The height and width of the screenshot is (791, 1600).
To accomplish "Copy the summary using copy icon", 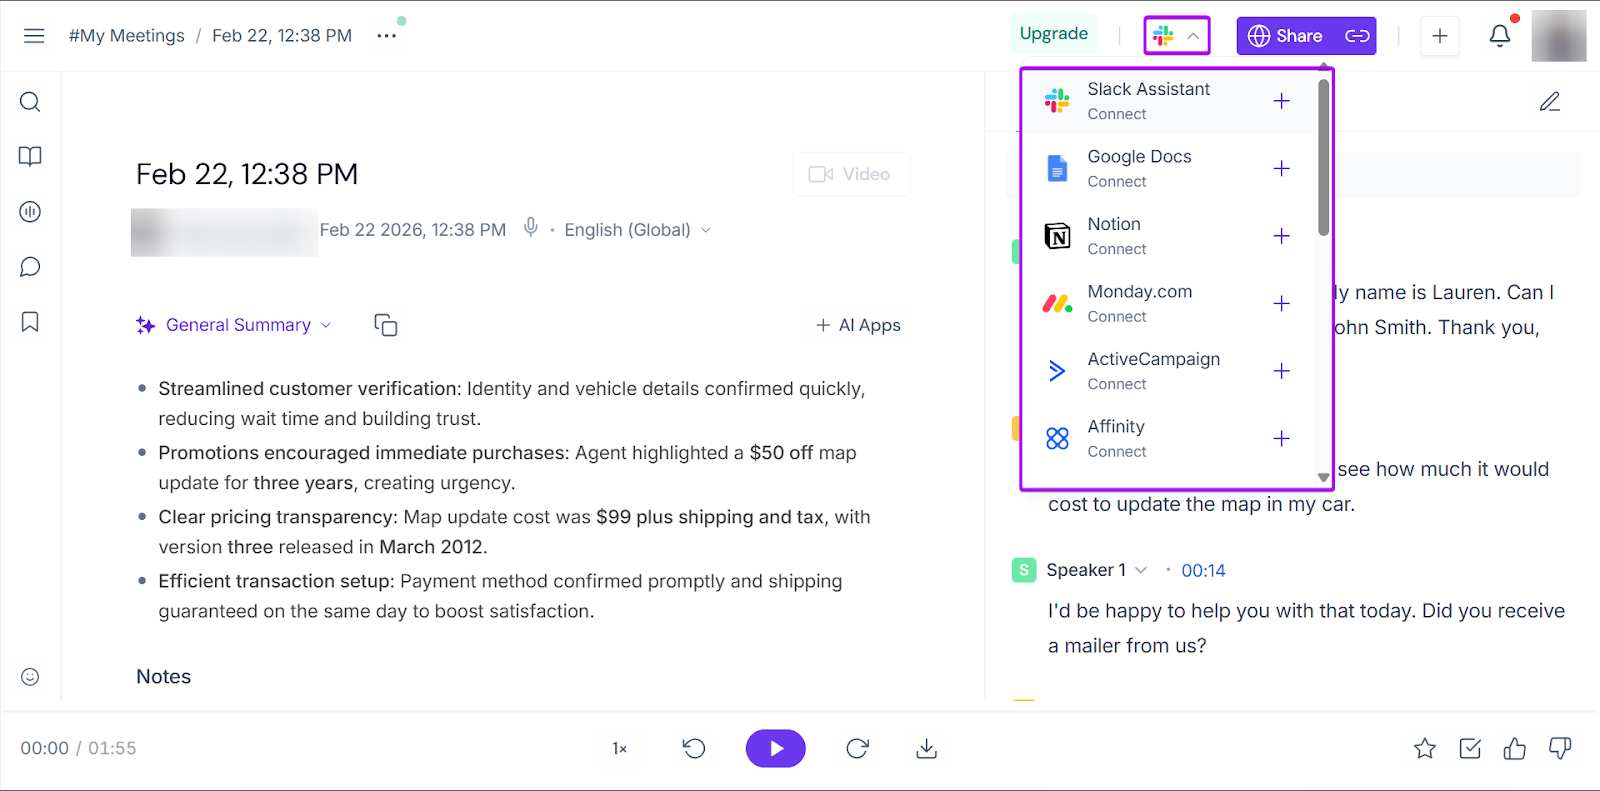I will pyautogui.click(x=385, y=325).
